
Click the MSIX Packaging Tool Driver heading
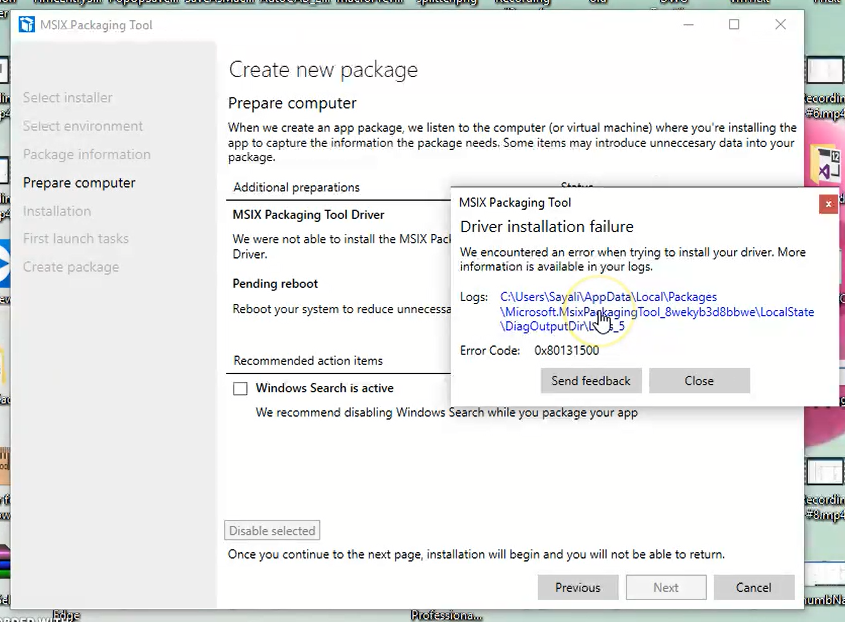[308, 215]
